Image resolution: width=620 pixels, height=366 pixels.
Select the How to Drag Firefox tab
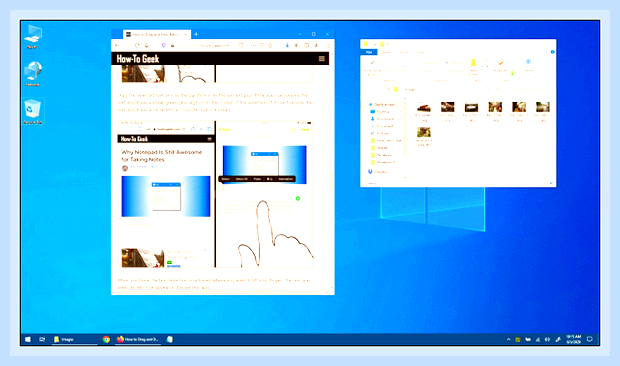pyautogui.click(x=157, y=34)
